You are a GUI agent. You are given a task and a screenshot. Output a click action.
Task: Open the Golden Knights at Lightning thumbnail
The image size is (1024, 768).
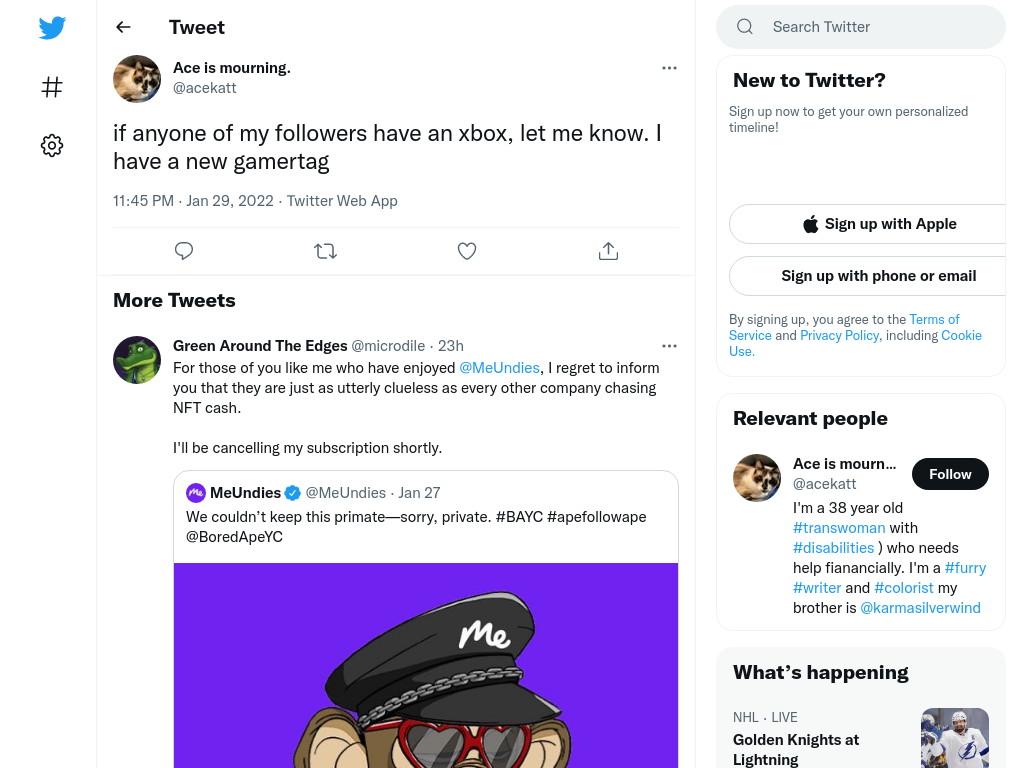(954, 738)
